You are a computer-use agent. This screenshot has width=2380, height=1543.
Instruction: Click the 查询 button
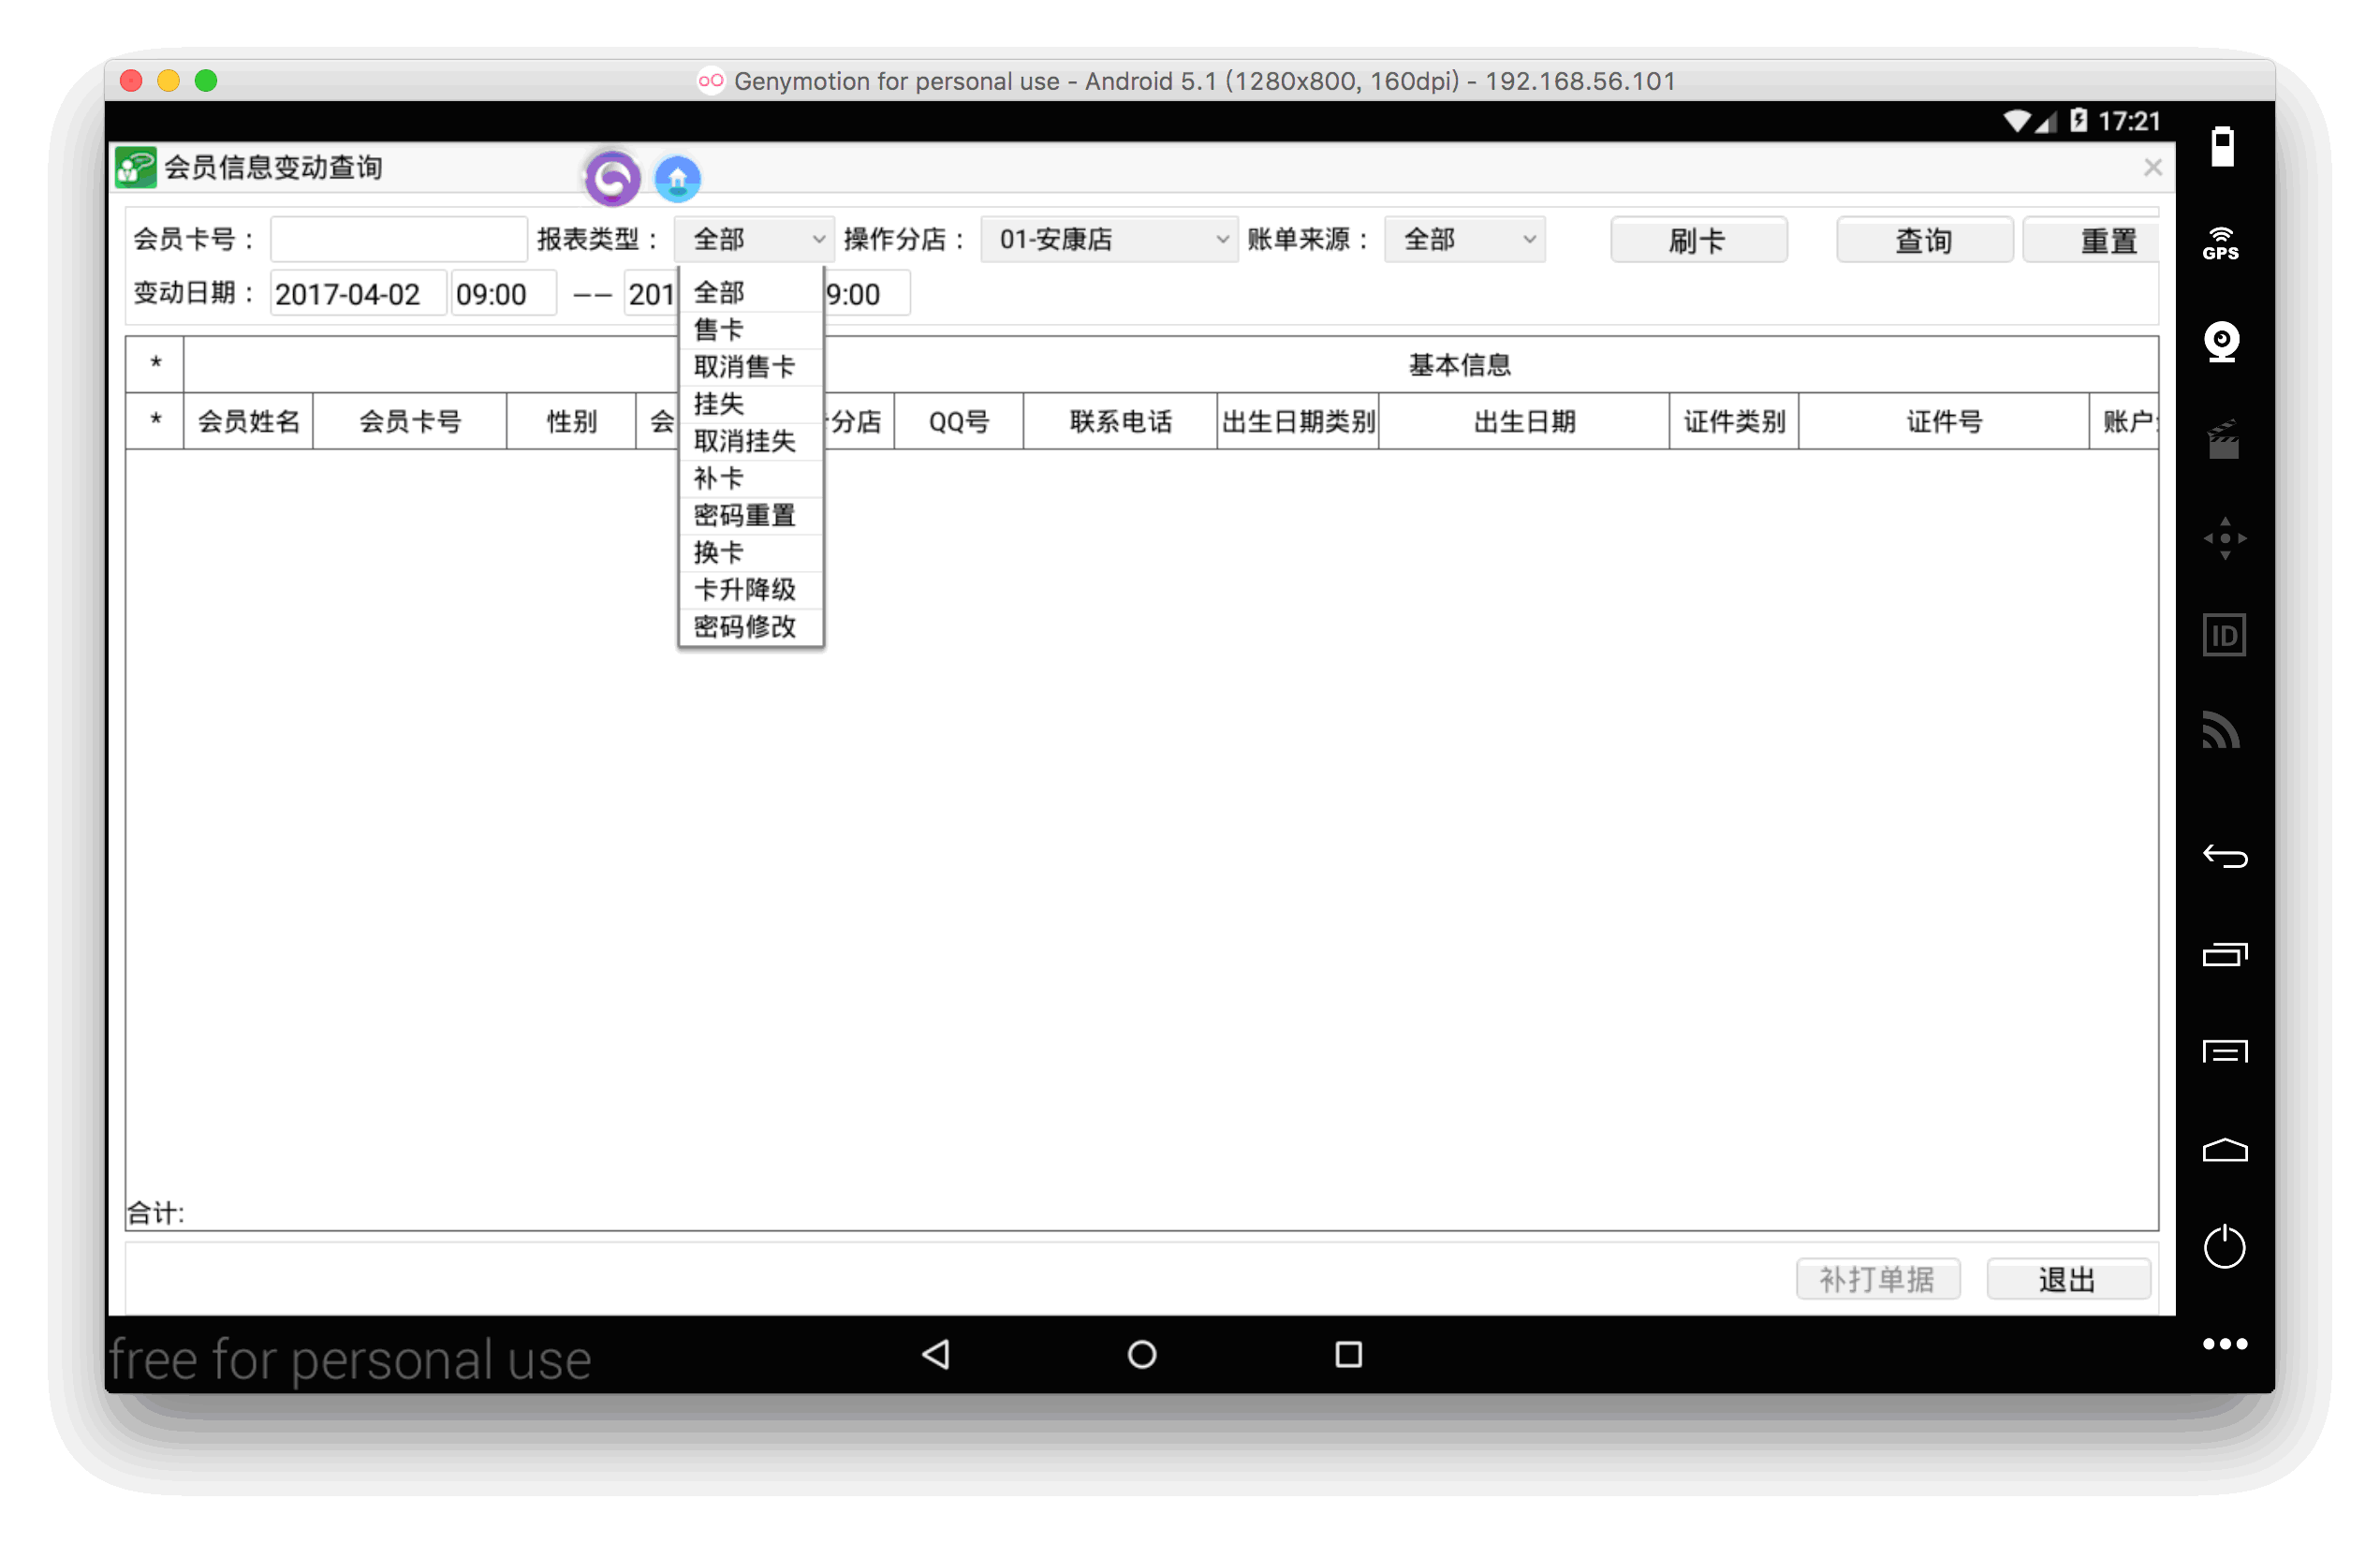1924,240
